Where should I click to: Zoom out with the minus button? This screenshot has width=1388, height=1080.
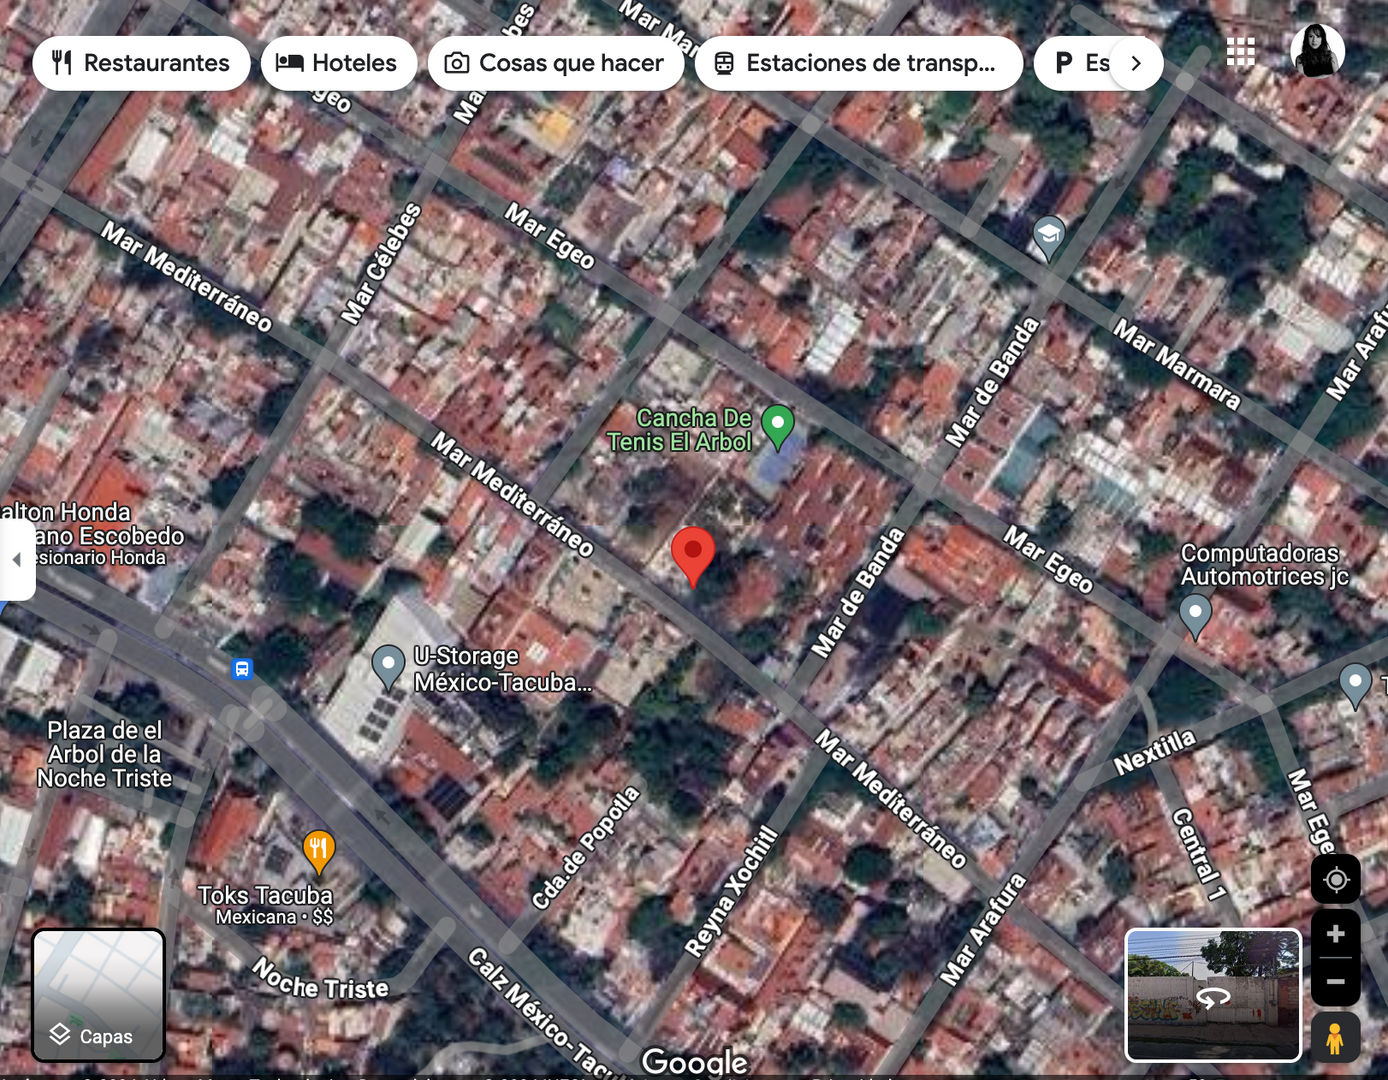pos(1336,982)
